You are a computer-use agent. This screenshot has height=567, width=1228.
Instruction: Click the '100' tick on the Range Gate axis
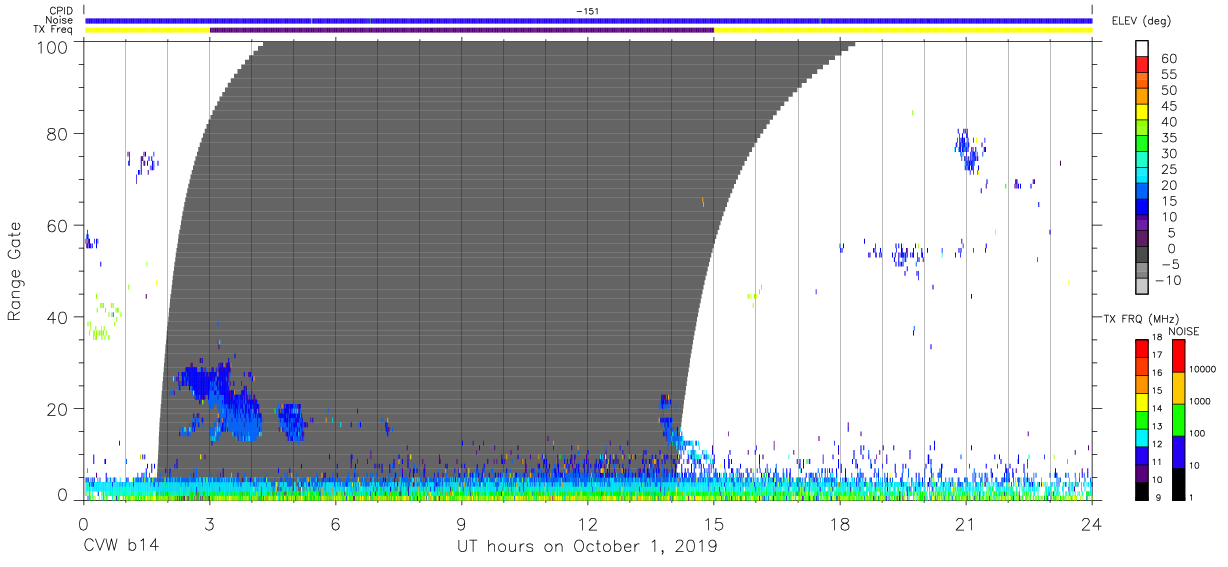54,47
